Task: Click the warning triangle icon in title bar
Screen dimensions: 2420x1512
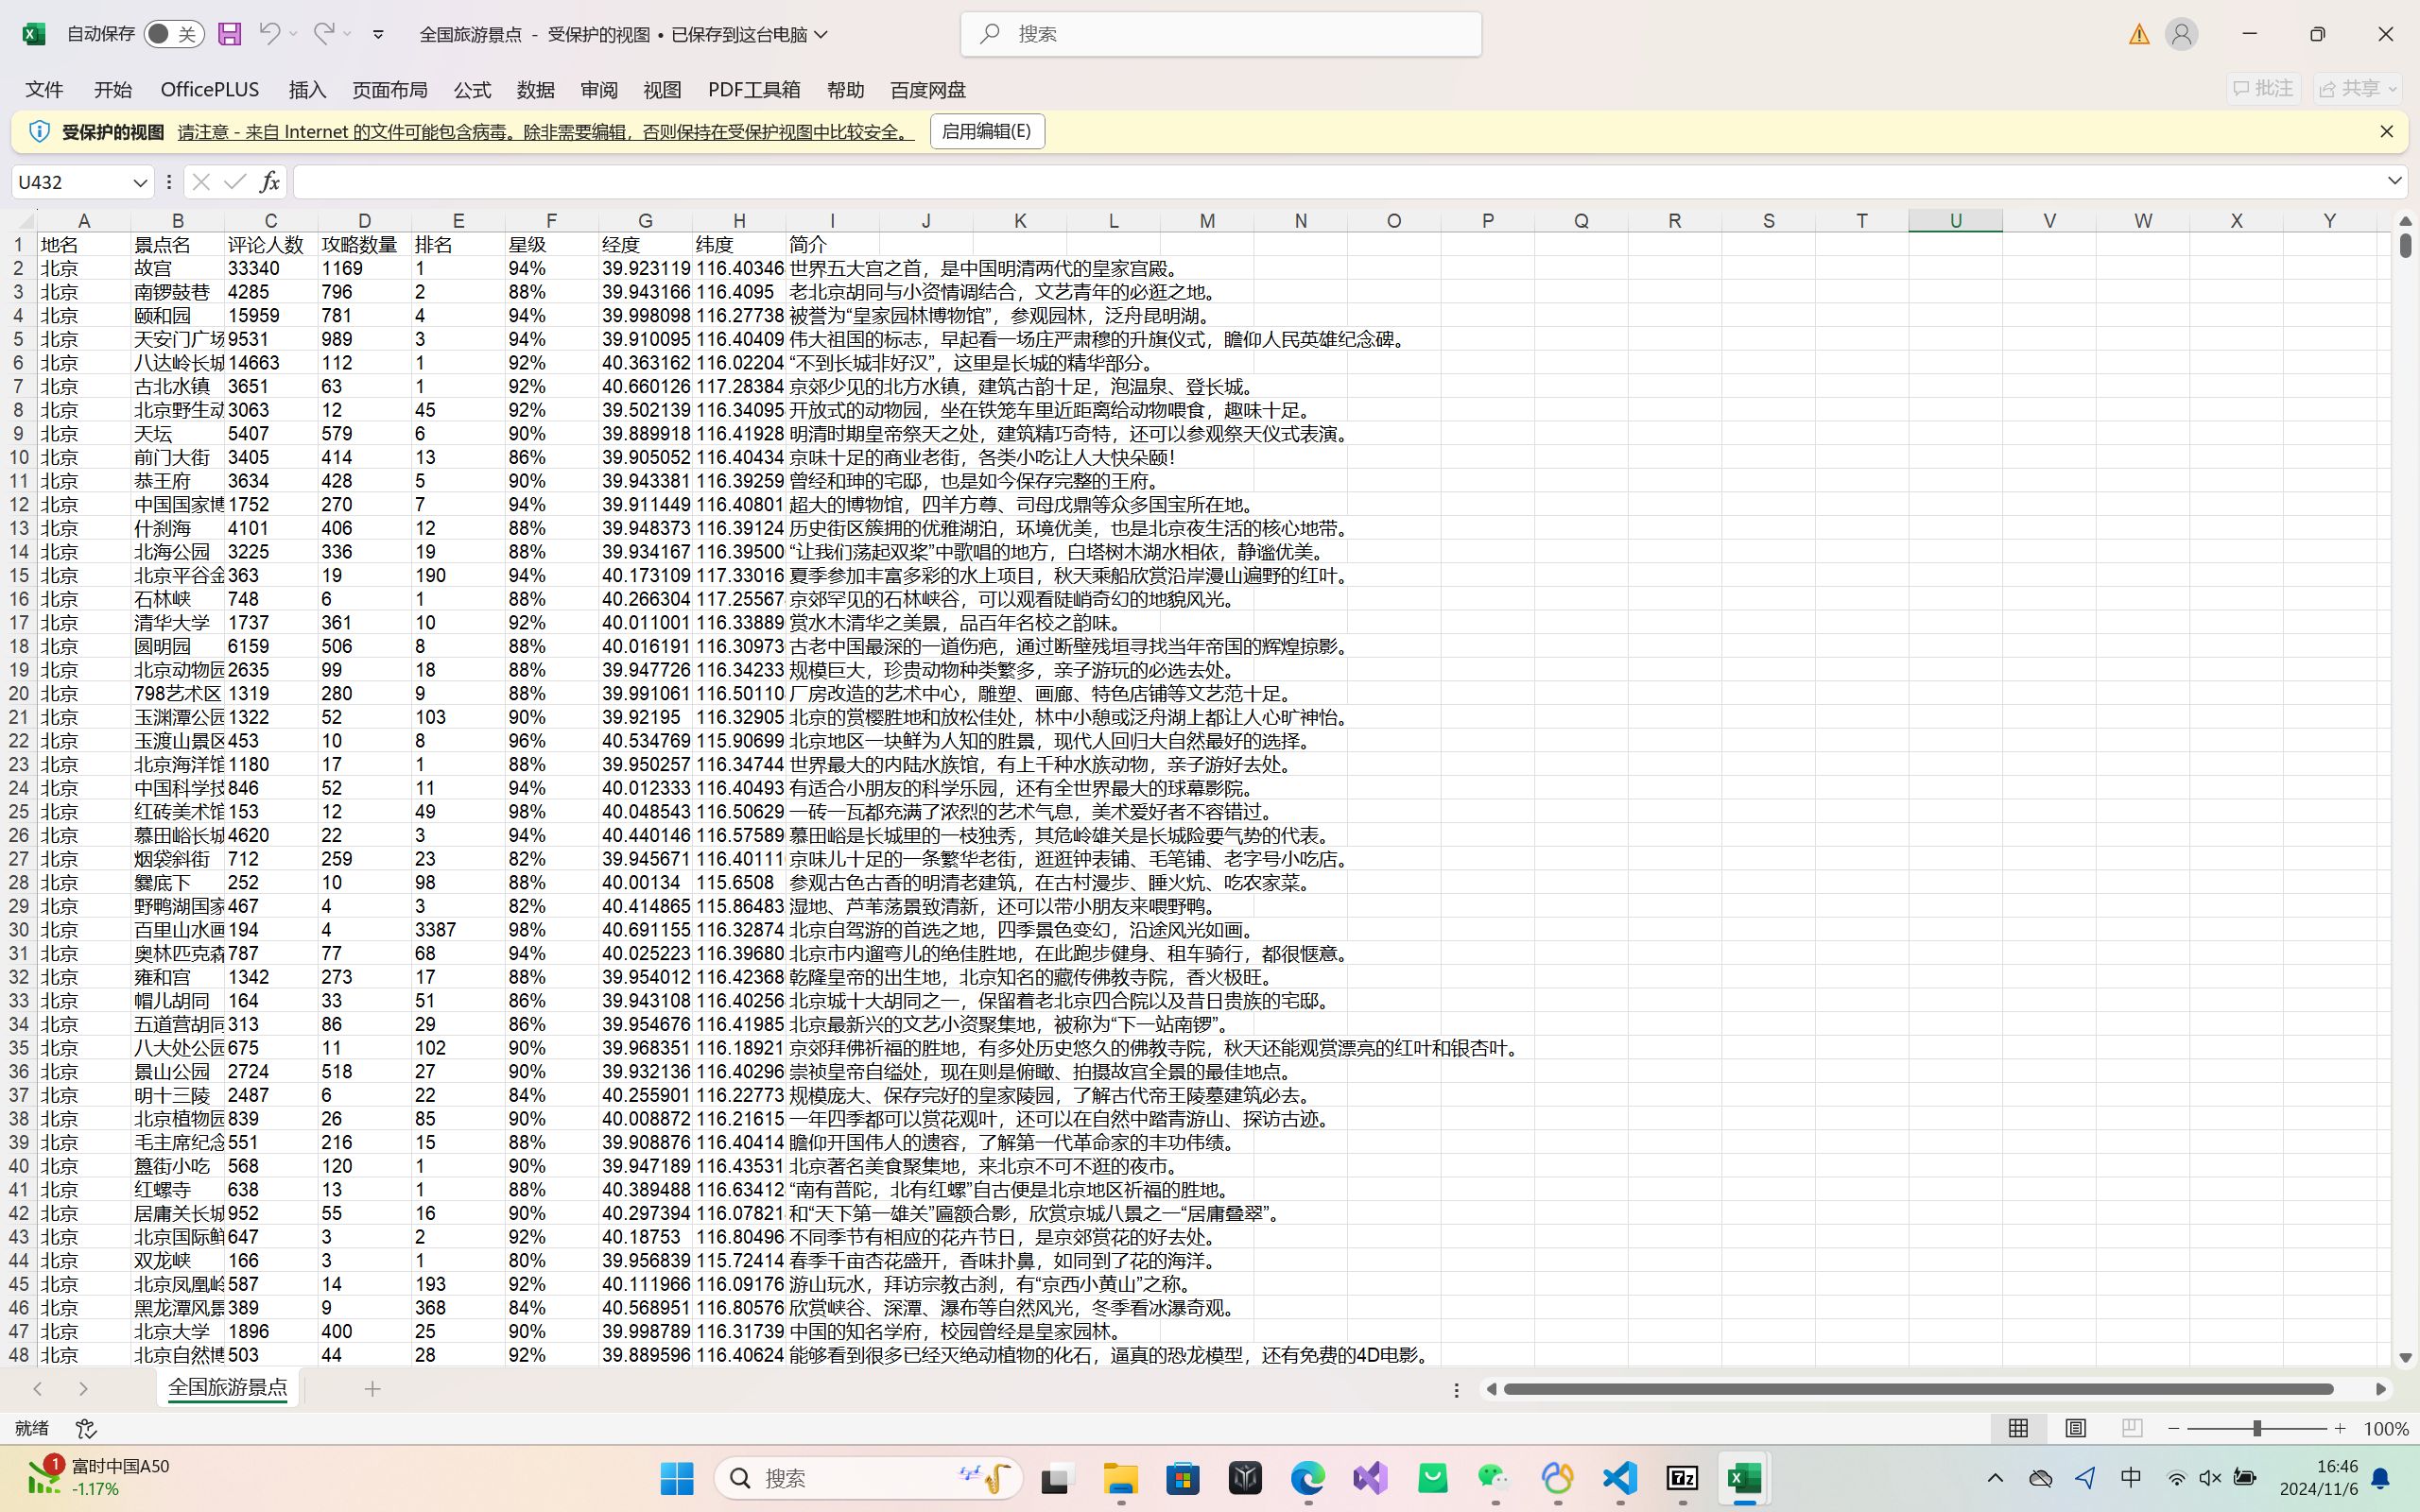Action: 2138,34
